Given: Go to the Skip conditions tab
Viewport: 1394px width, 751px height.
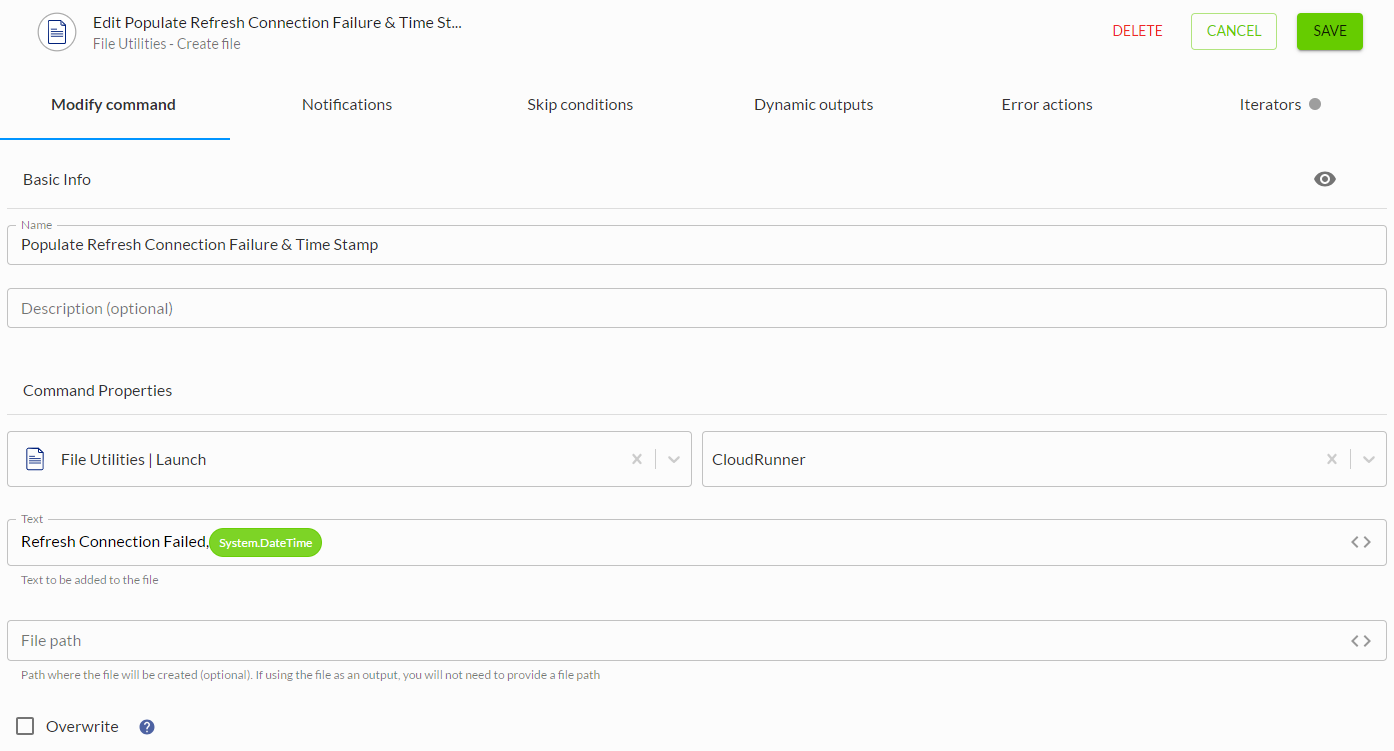Looking at the screenshot, I should point(580,105).
